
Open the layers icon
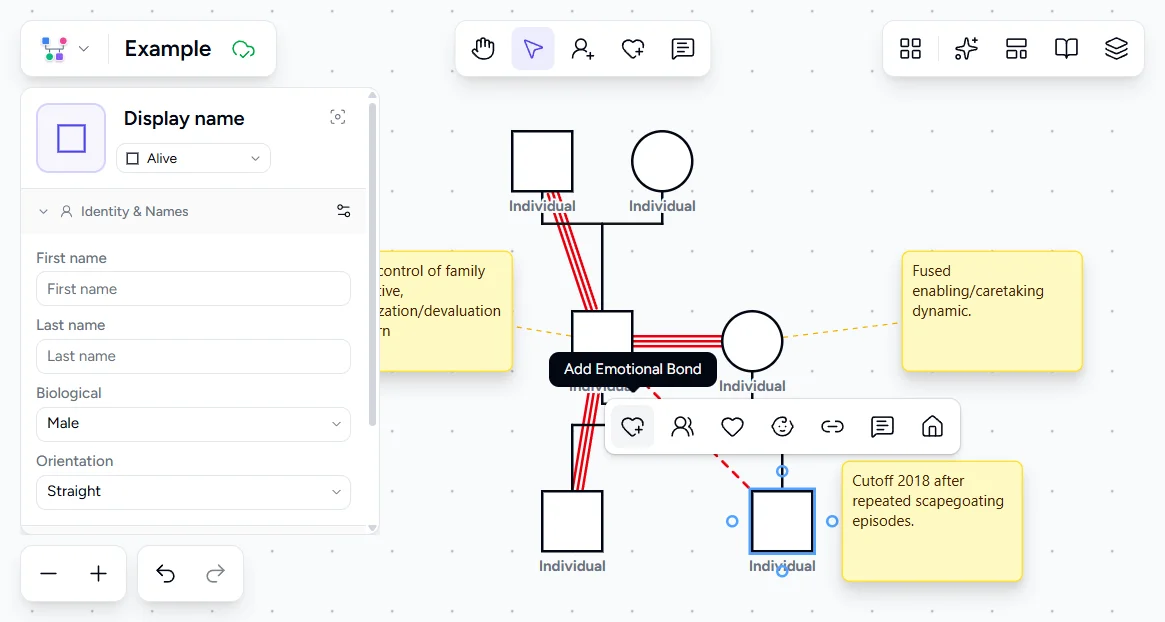1116,49
